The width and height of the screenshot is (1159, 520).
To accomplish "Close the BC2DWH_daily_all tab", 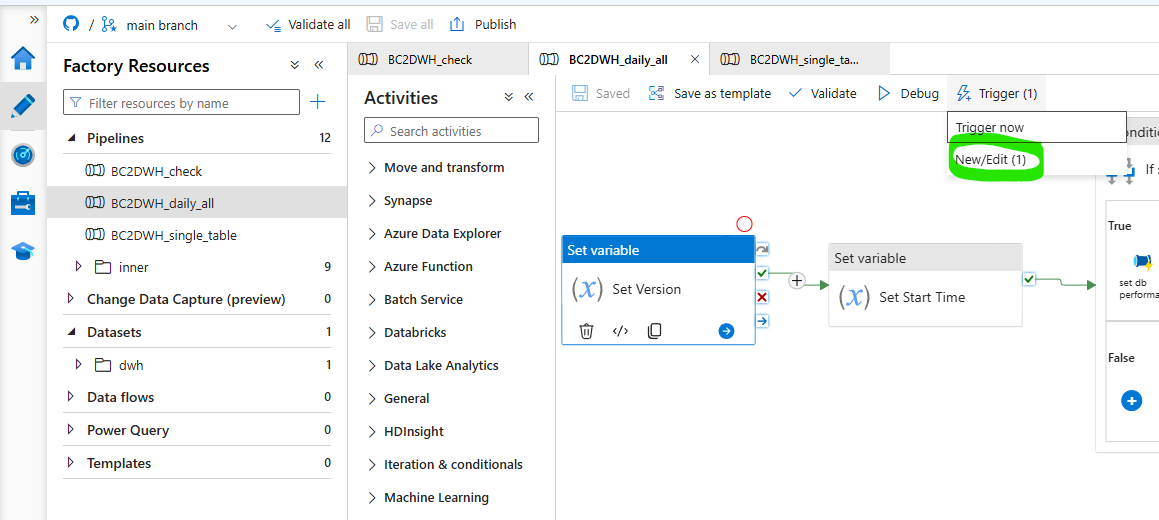I will pyautogui.click(x=694, y=60).
